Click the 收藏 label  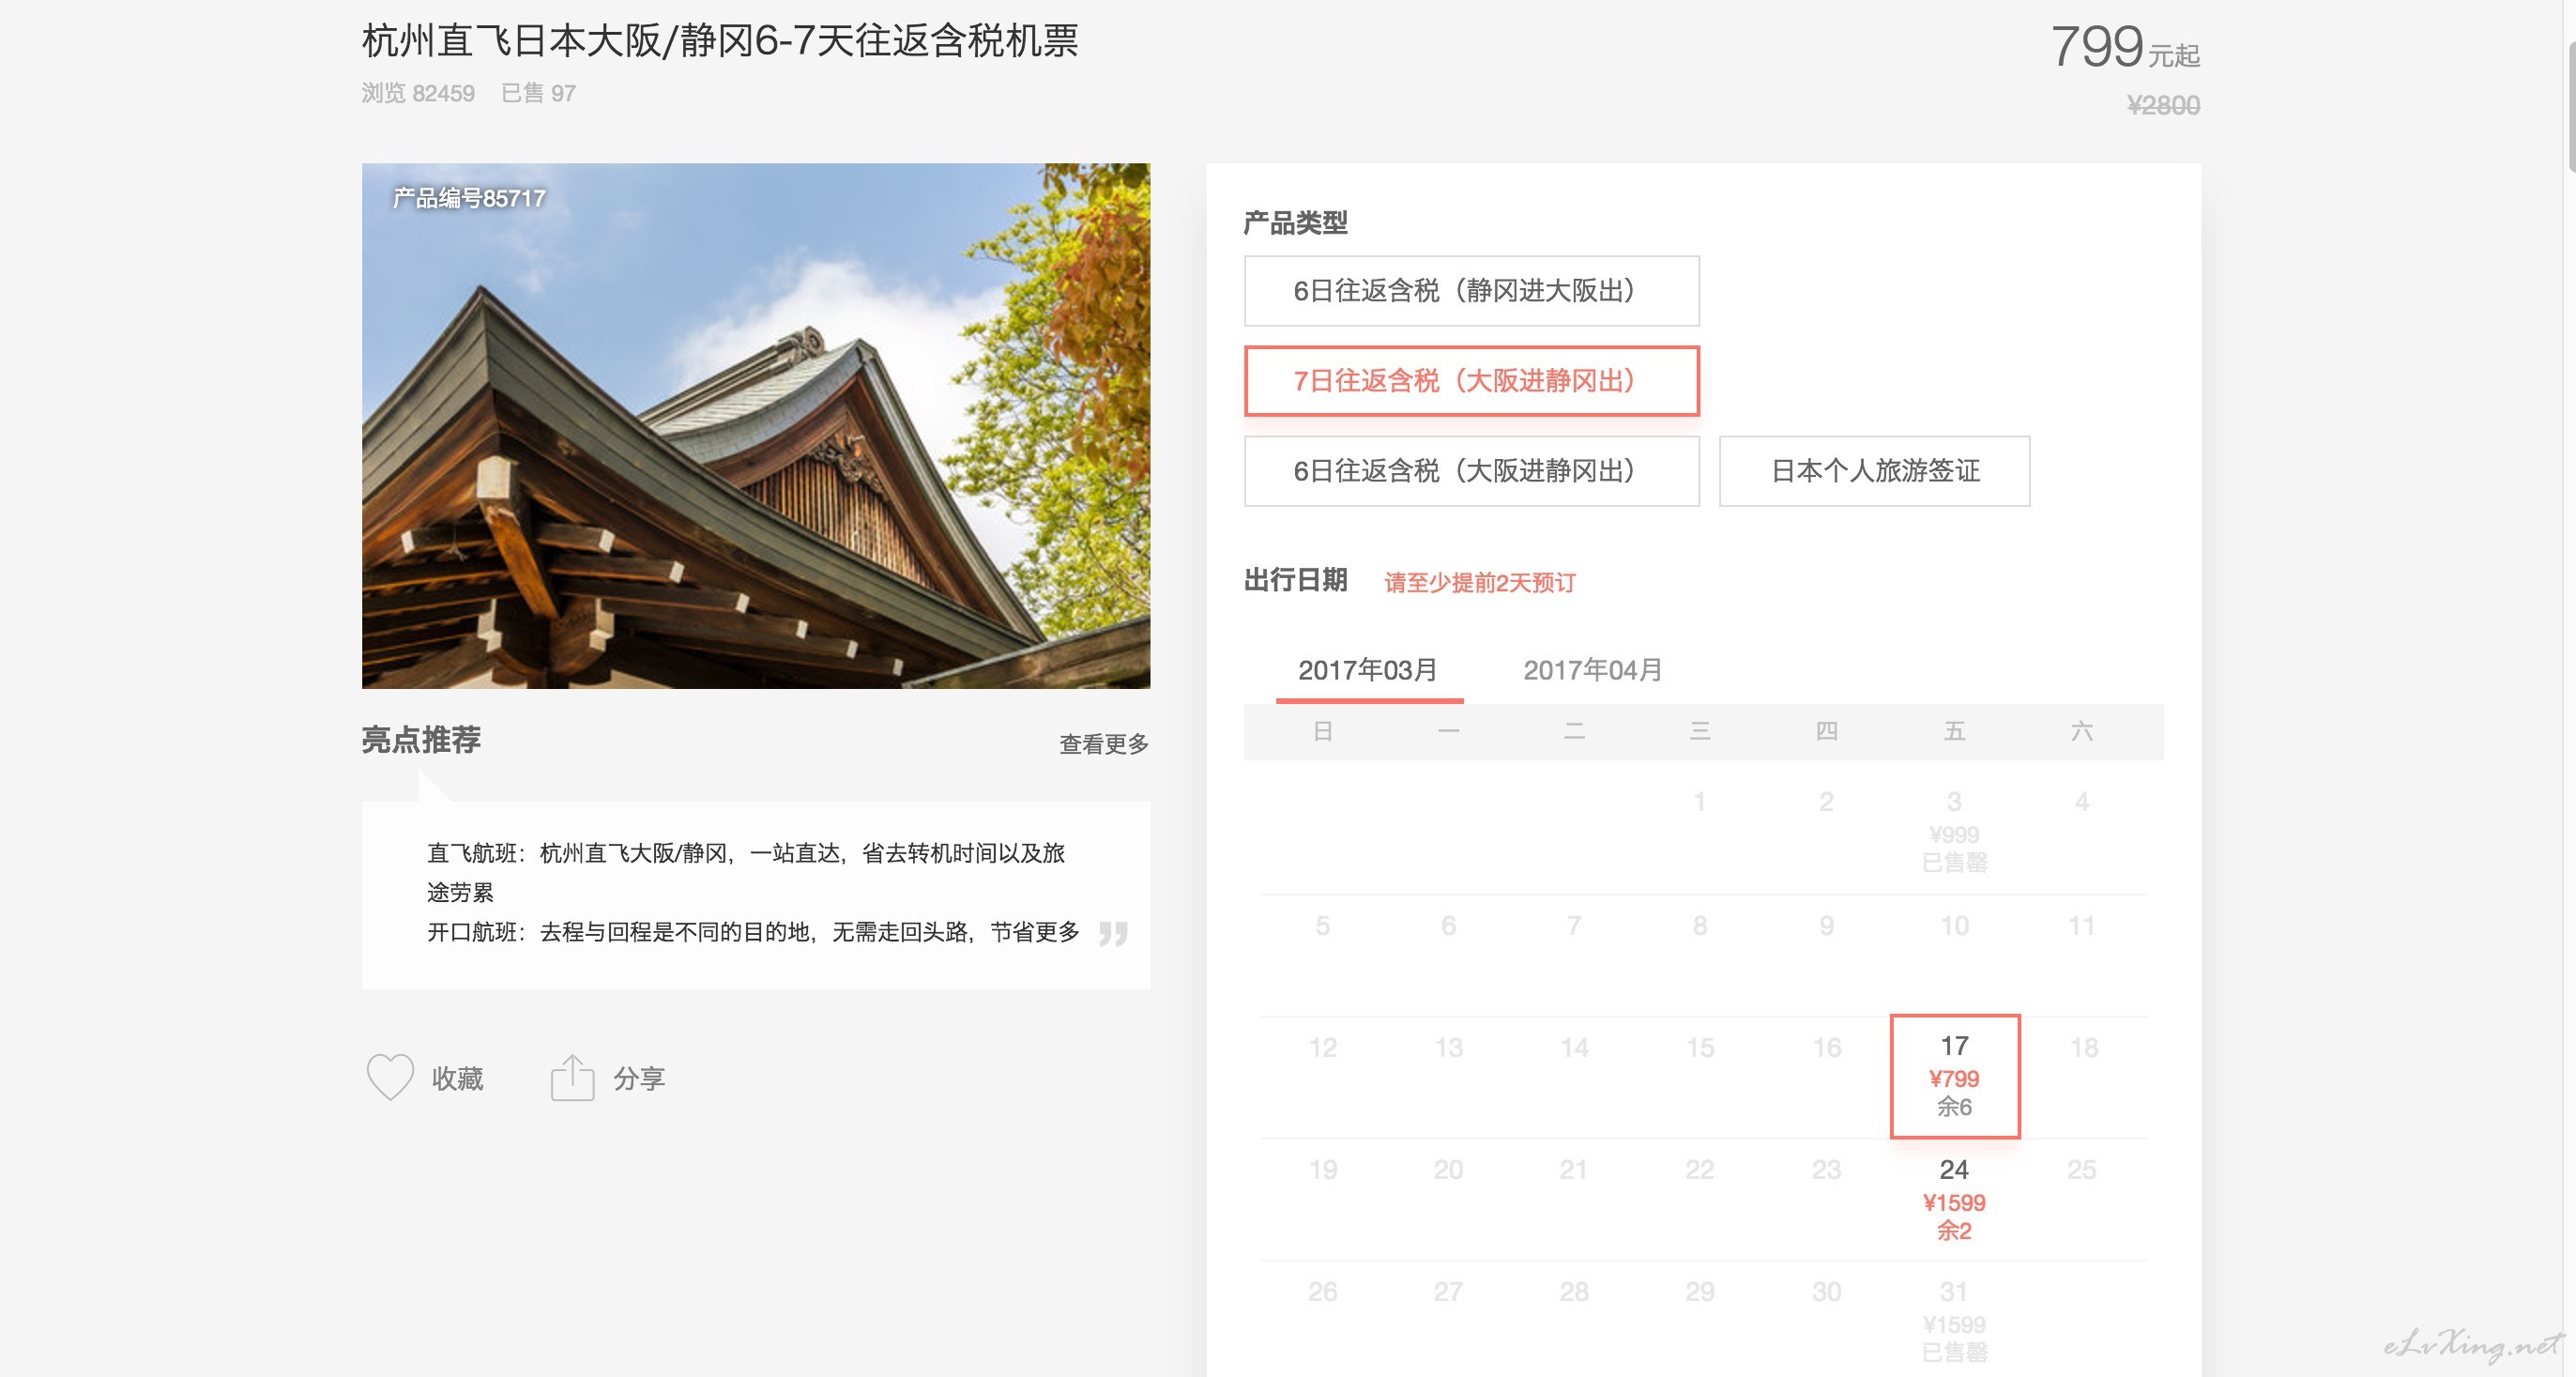[x=457, y=1078]
